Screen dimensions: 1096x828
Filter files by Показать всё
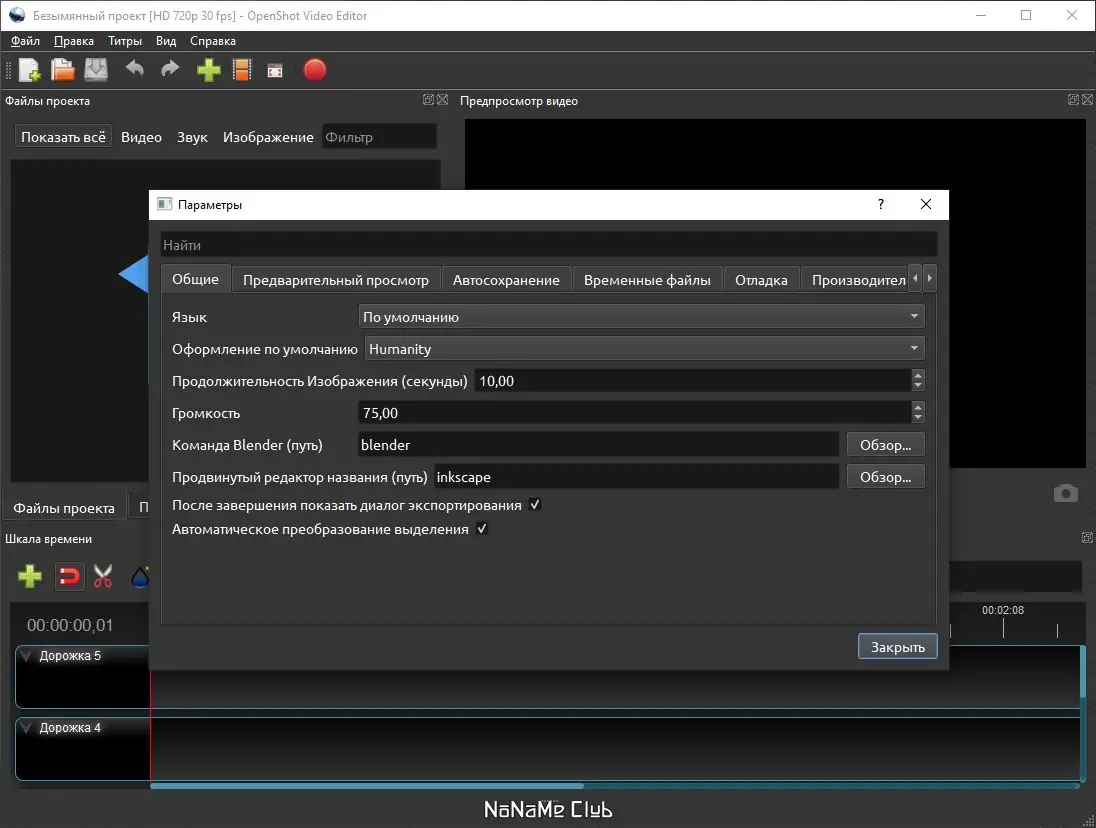(63, 137)
